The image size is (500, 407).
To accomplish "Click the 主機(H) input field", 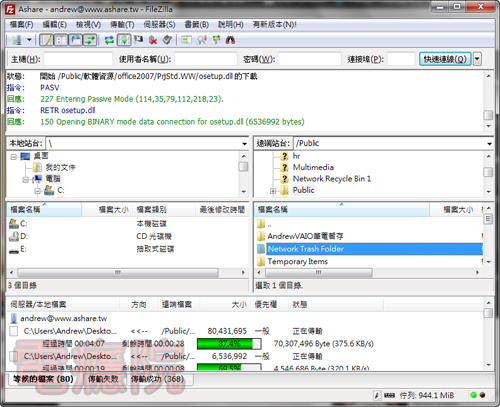I will 78,59.
